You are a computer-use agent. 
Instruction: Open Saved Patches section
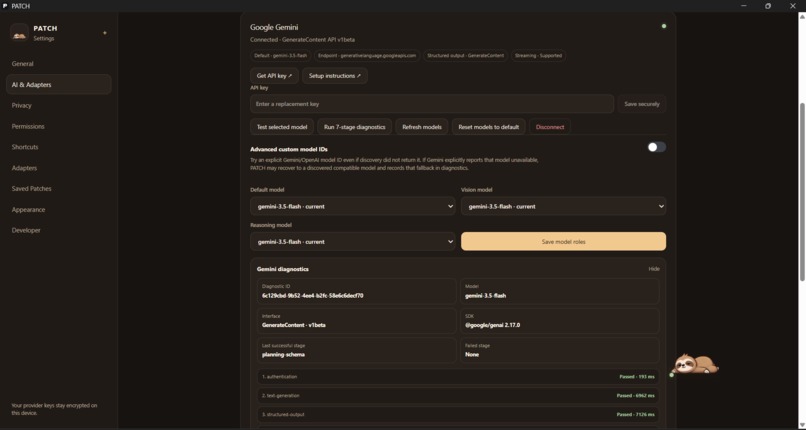tap(59, 189)
